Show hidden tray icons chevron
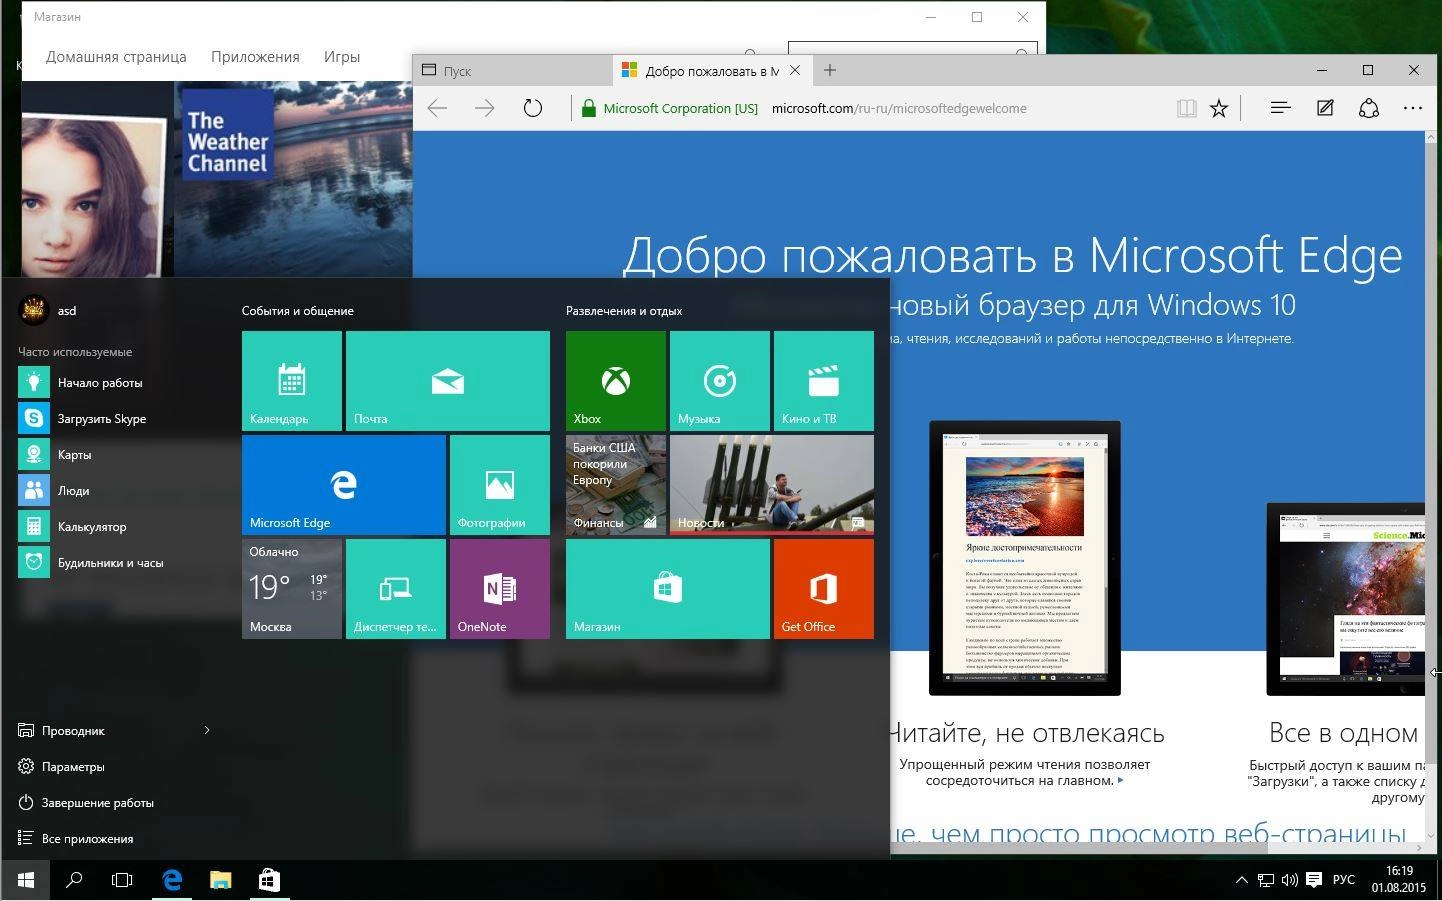Viewport: 1442px width, 901px height. [x=1242, y=880]
